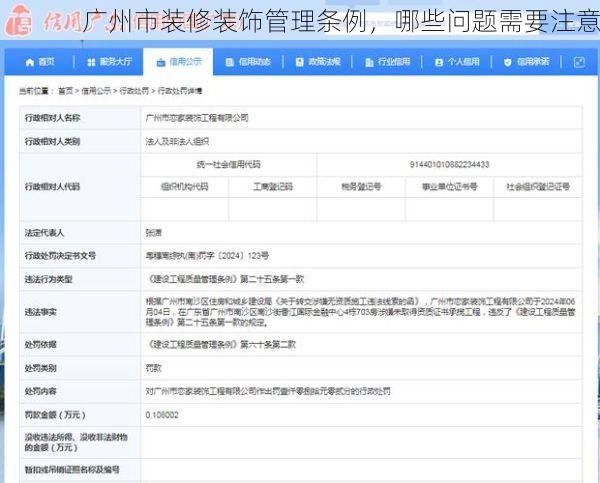Click the 违法行为类型 label

pos(48,279)
